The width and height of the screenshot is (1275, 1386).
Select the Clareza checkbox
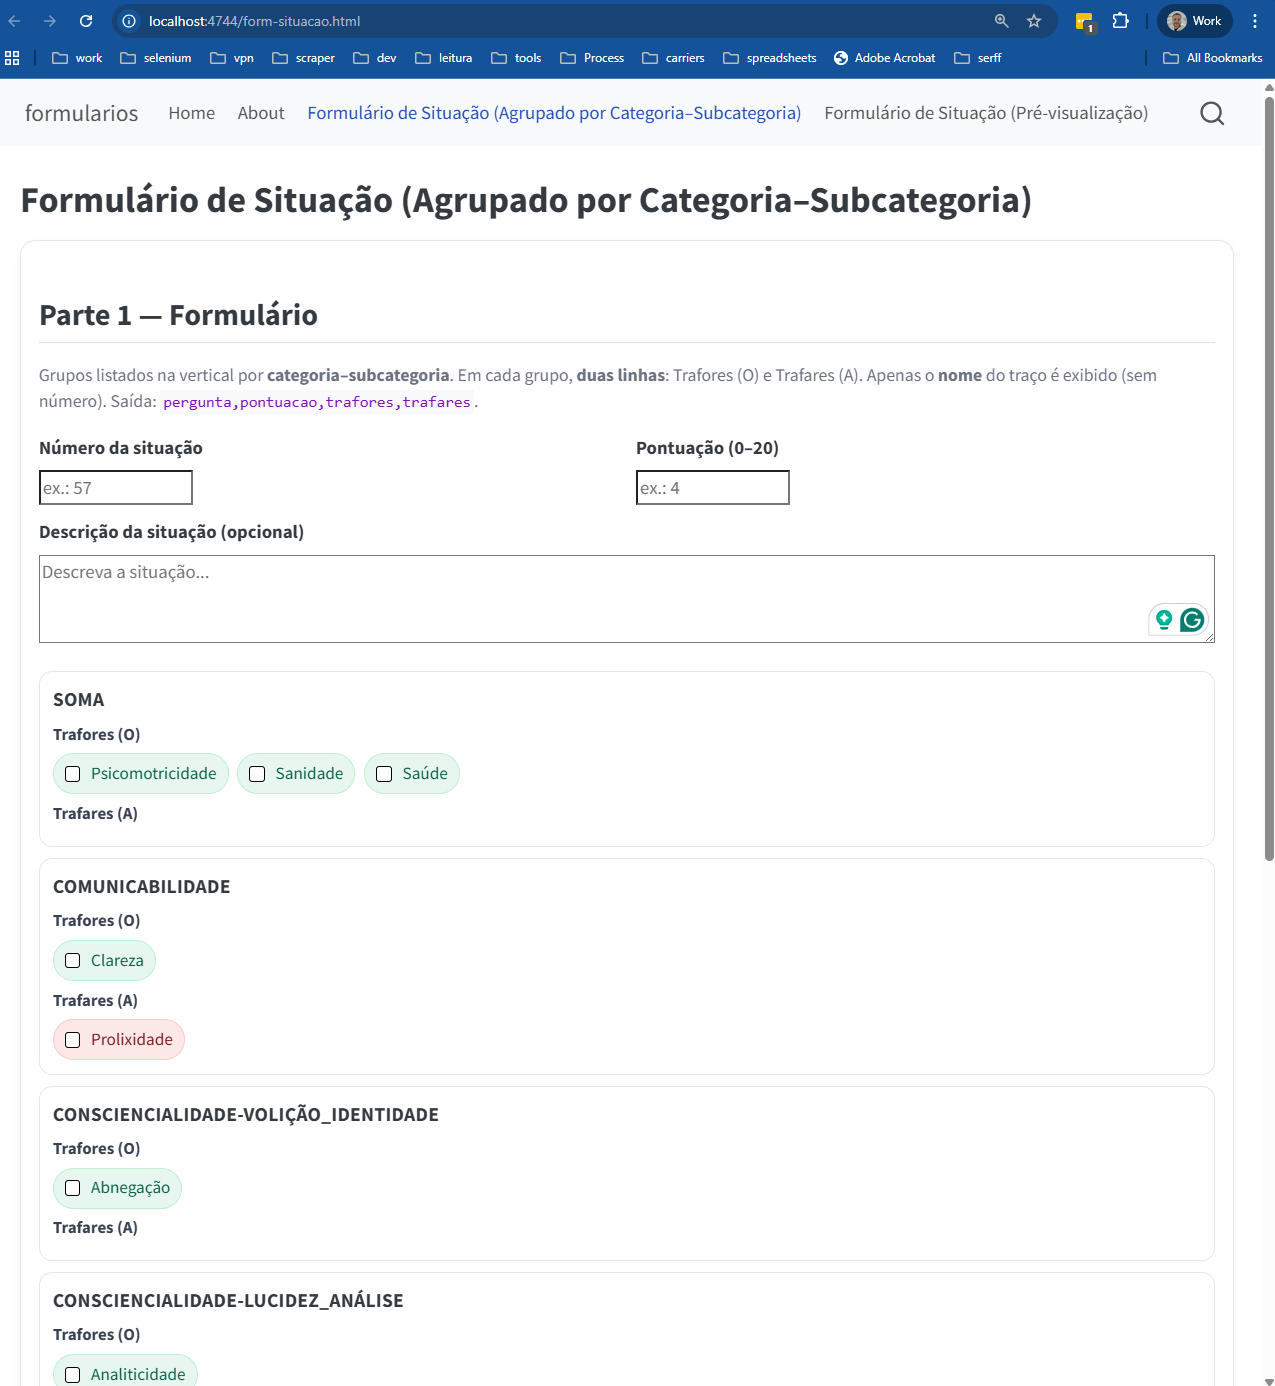pos(73,961)
